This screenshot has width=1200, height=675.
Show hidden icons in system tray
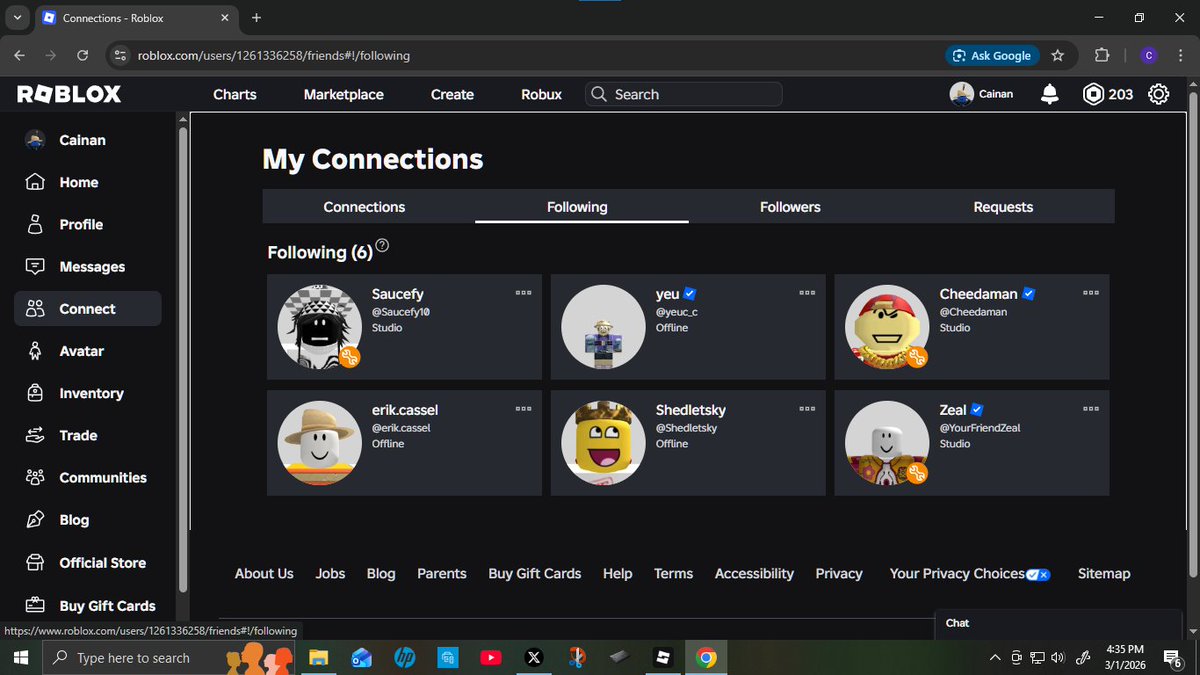pyautogui.click(x=994, y=658)
